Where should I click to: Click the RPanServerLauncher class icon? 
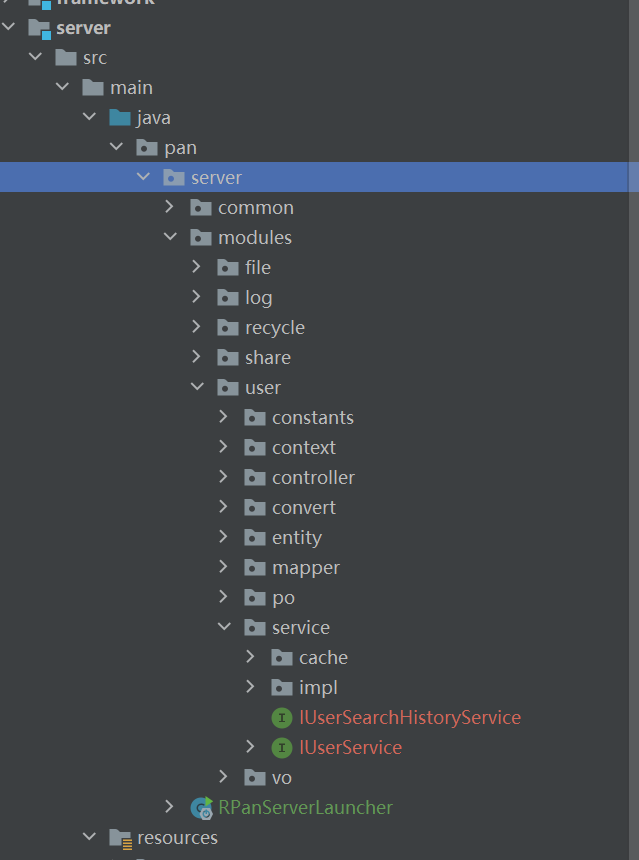202,807
